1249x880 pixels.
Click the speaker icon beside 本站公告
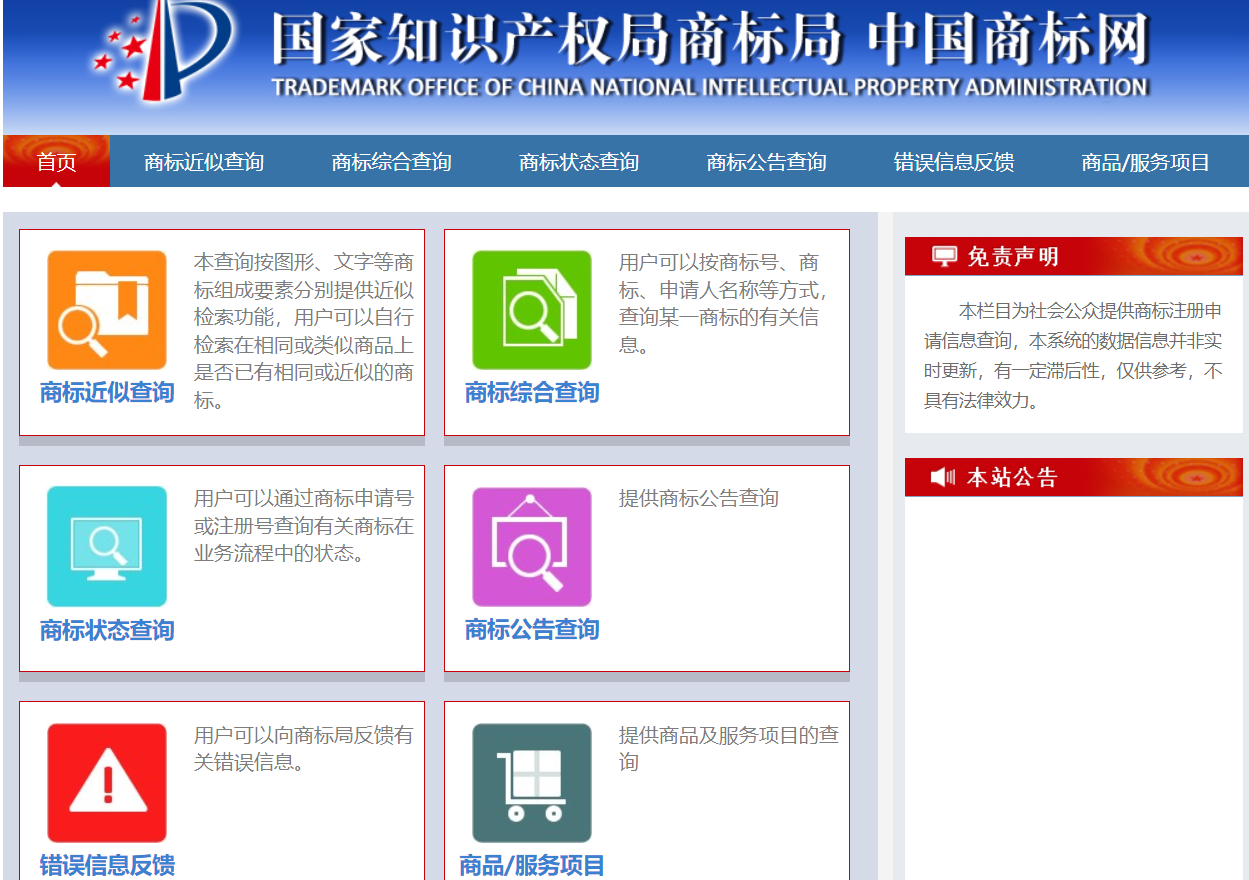click(x=943, y=477)
